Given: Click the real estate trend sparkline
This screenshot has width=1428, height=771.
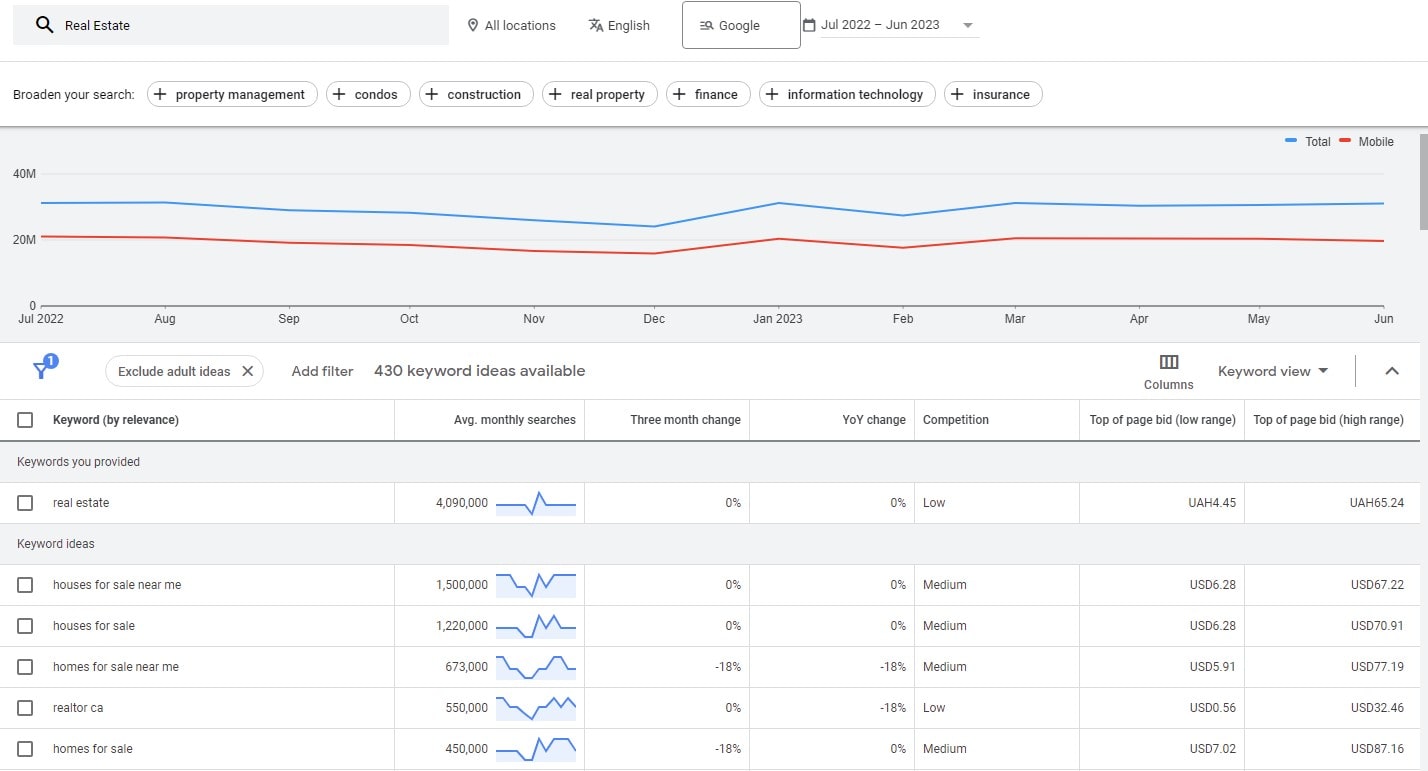Looking at the screenshot, I should click(x=536, y=503).
